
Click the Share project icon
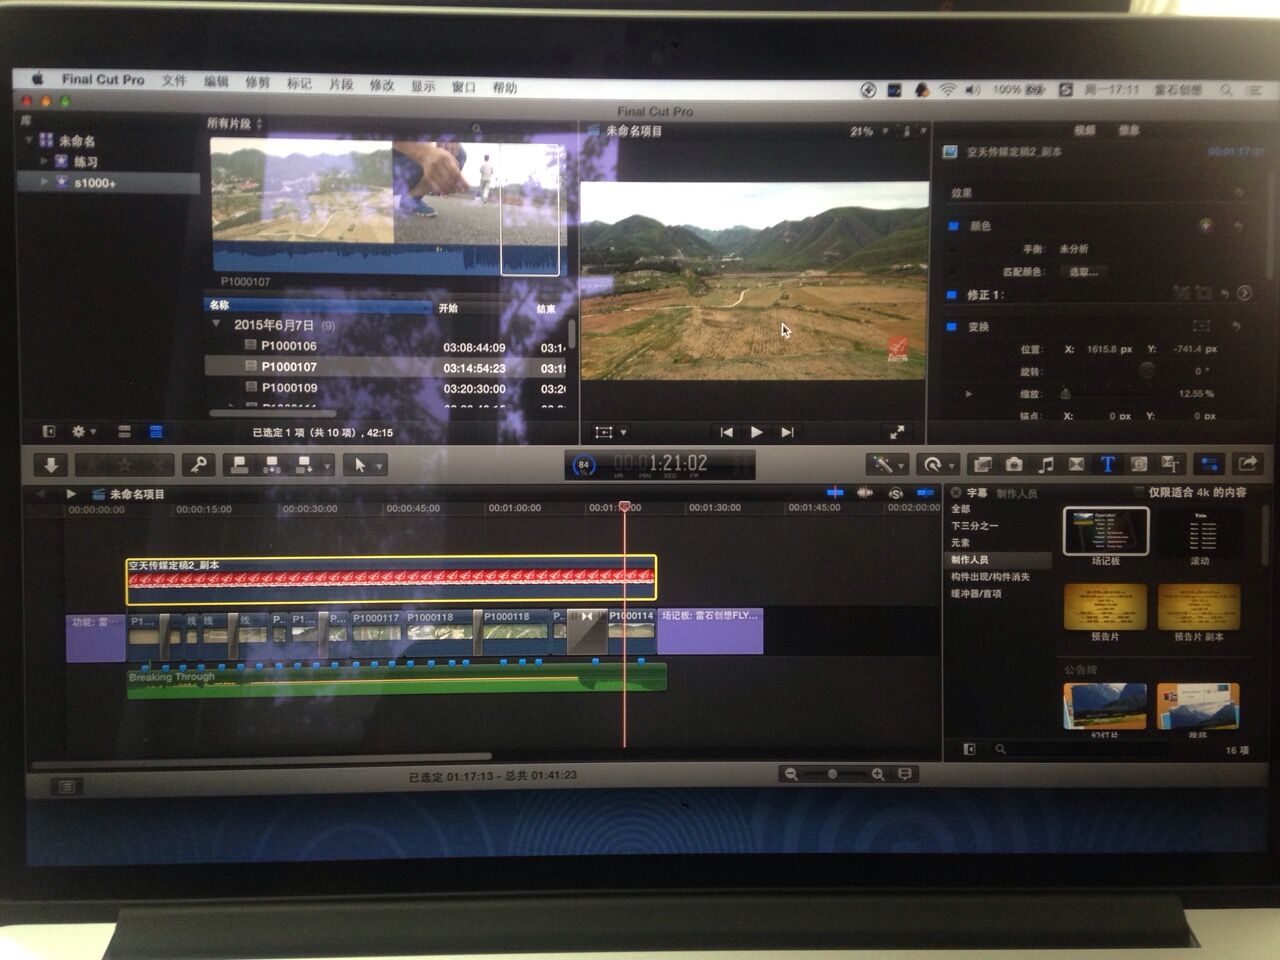pos(1248,463)
